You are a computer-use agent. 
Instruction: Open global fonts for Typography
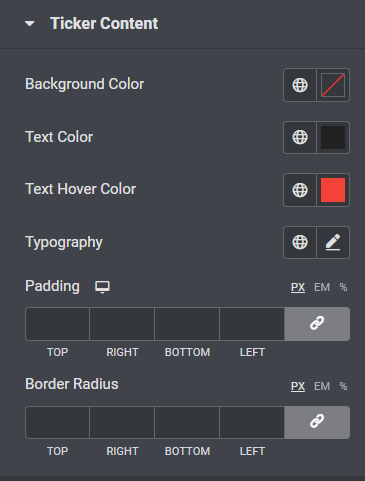tap(300, 242)
